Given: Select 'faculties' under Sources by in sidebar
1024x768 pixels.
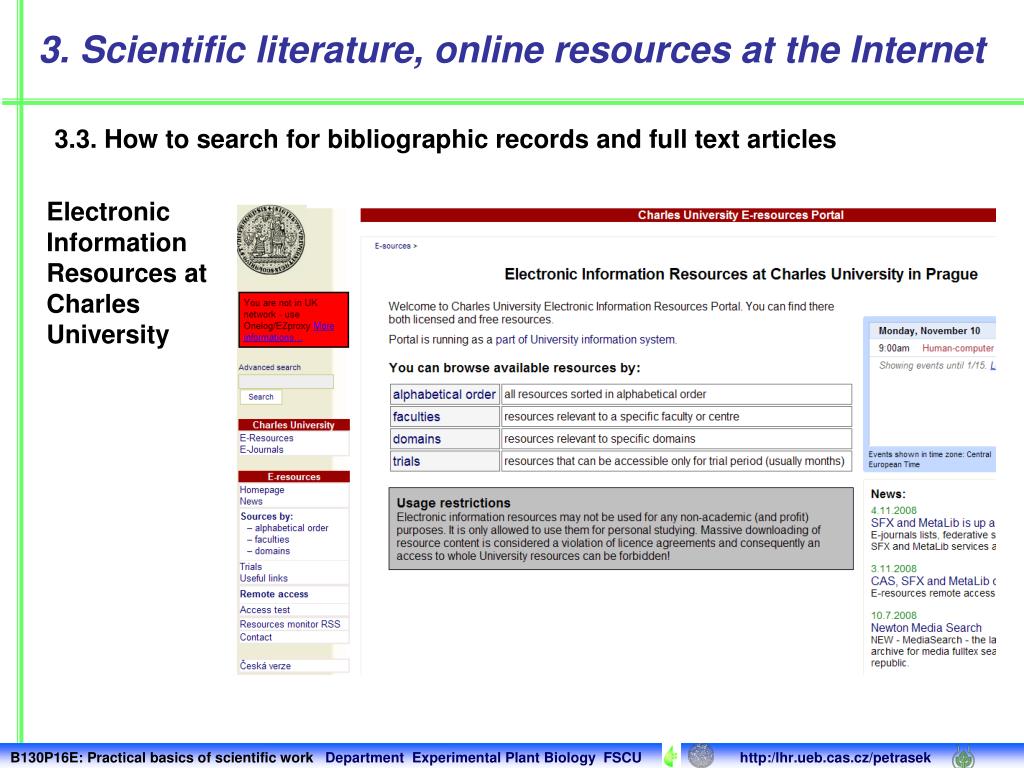Looking at the screenshot, I should pos(272,539).
